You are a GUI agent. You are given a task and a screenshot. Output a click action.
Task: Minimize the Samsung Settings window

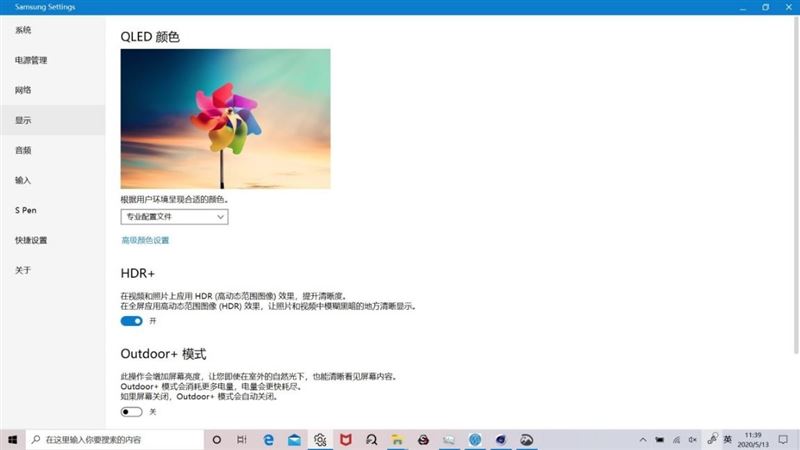pos(743,7)
